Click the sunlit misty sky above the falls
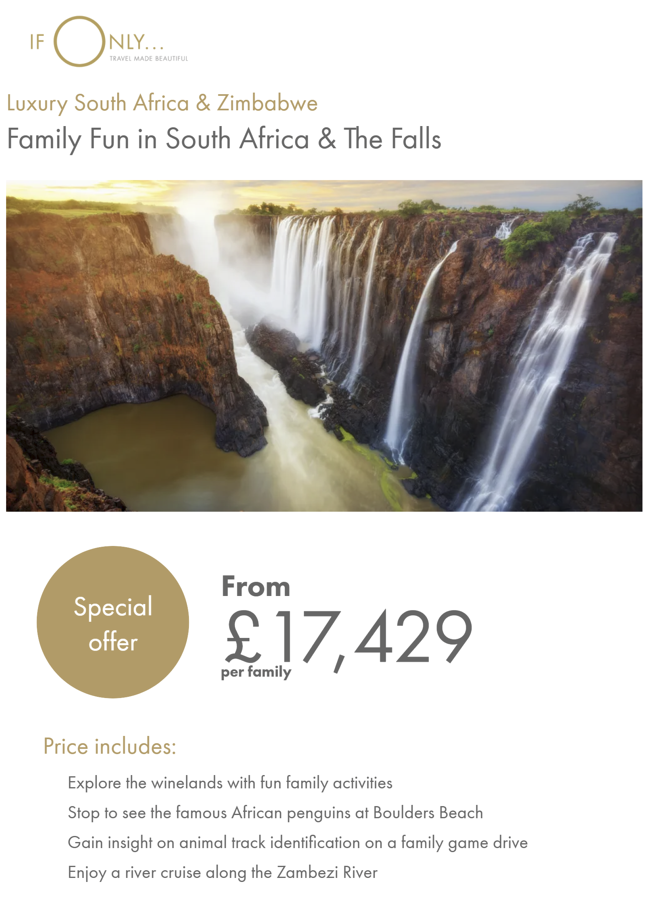The width and height of the screenshot is (647, 904). tap(200, 195)
